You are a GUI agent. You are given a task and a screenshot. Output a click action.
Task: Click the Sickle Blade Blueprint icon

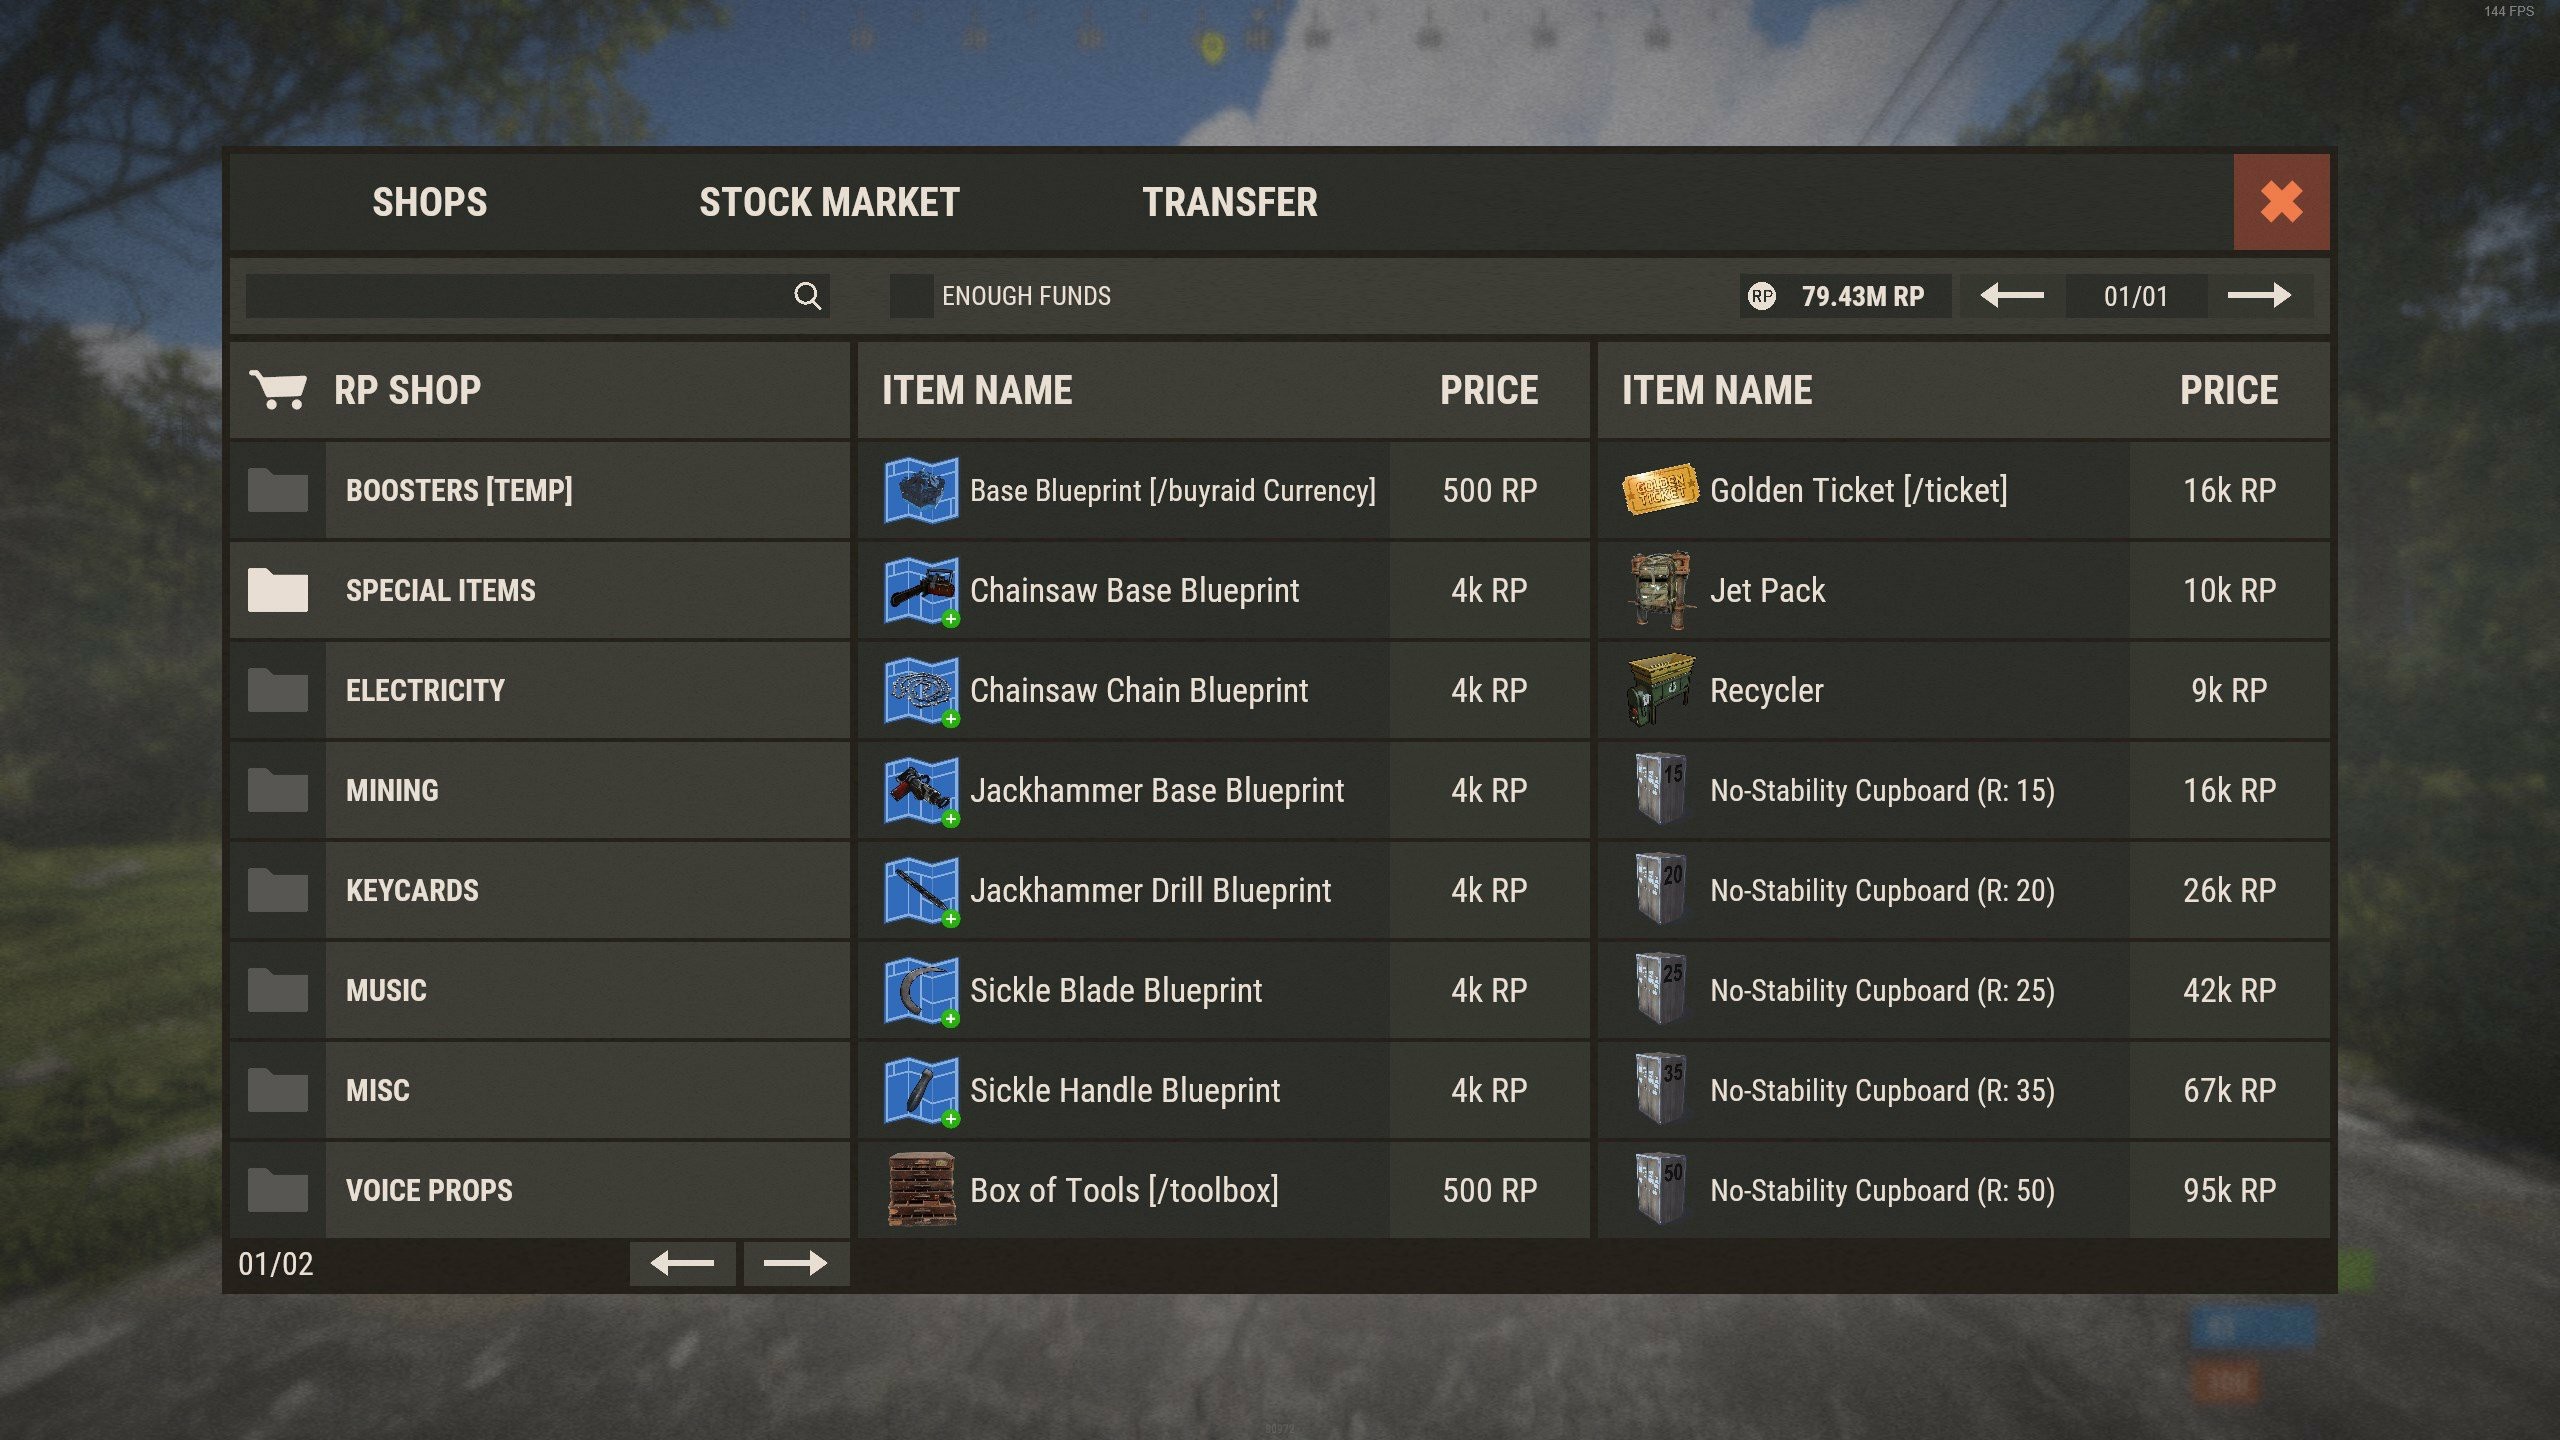921,990
